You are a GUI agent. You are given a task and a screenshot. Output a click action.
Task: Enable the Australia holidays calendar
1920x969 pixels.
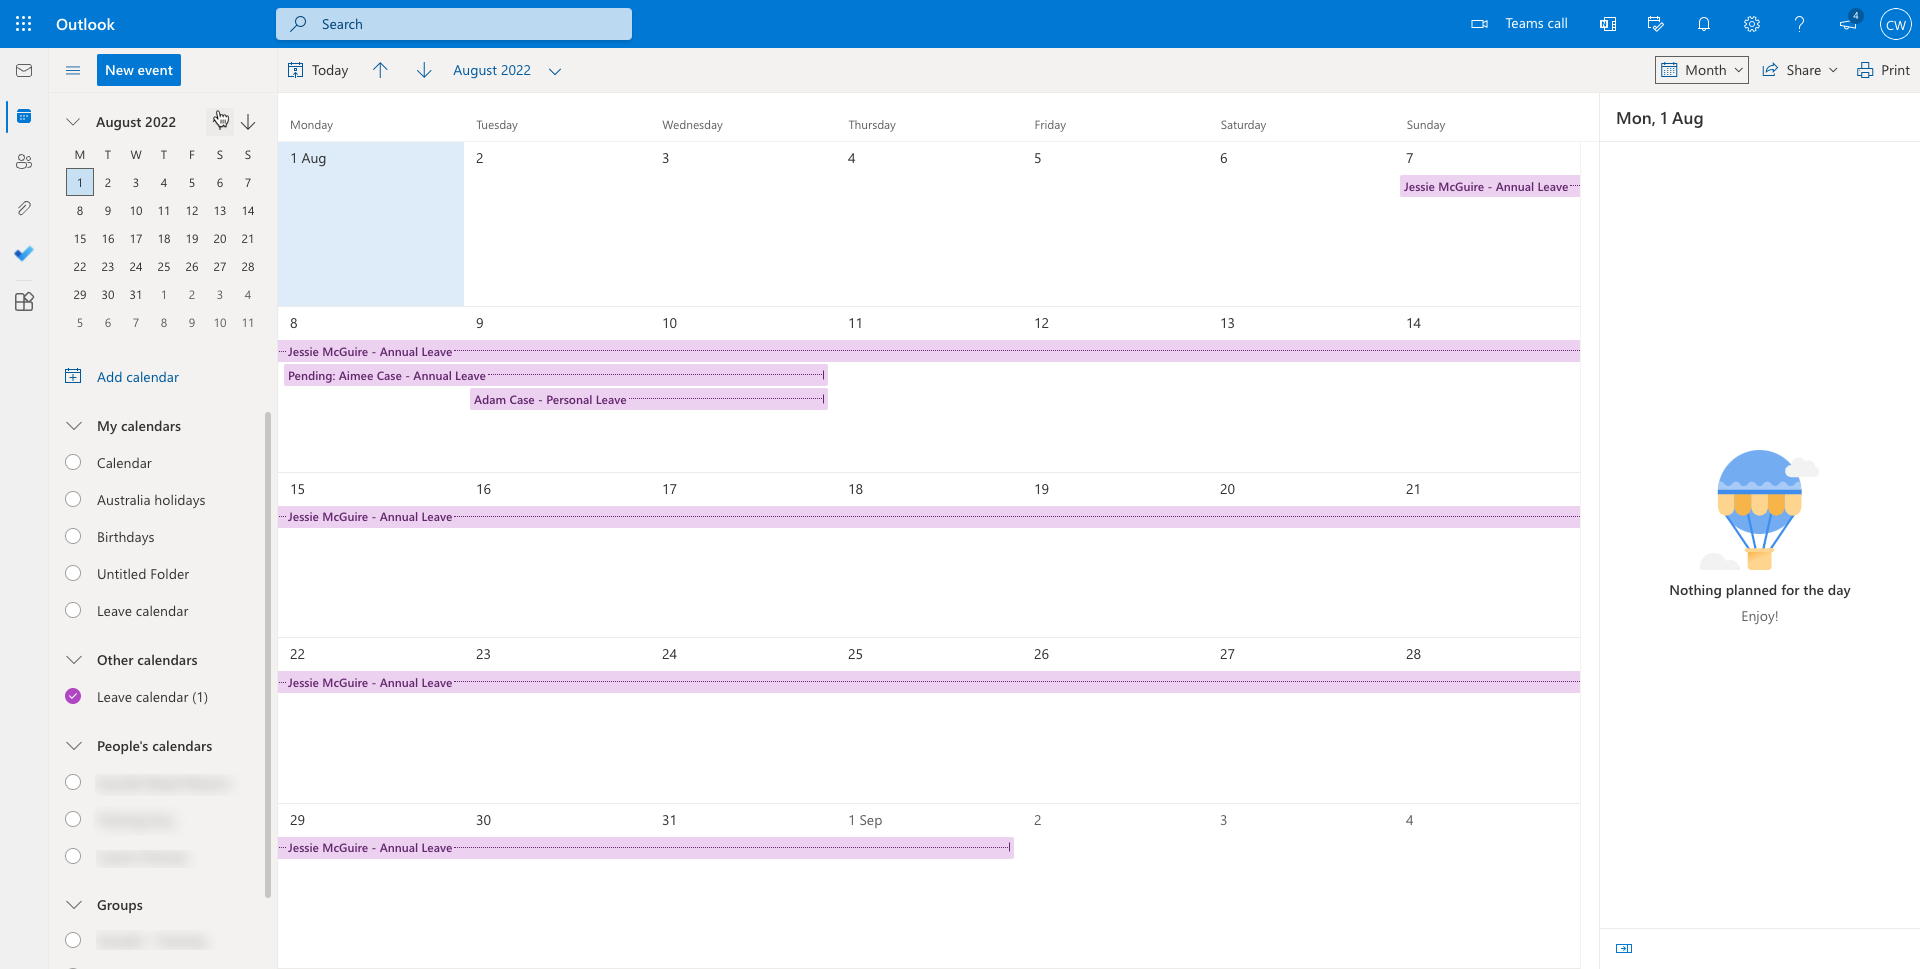(73, 500)
